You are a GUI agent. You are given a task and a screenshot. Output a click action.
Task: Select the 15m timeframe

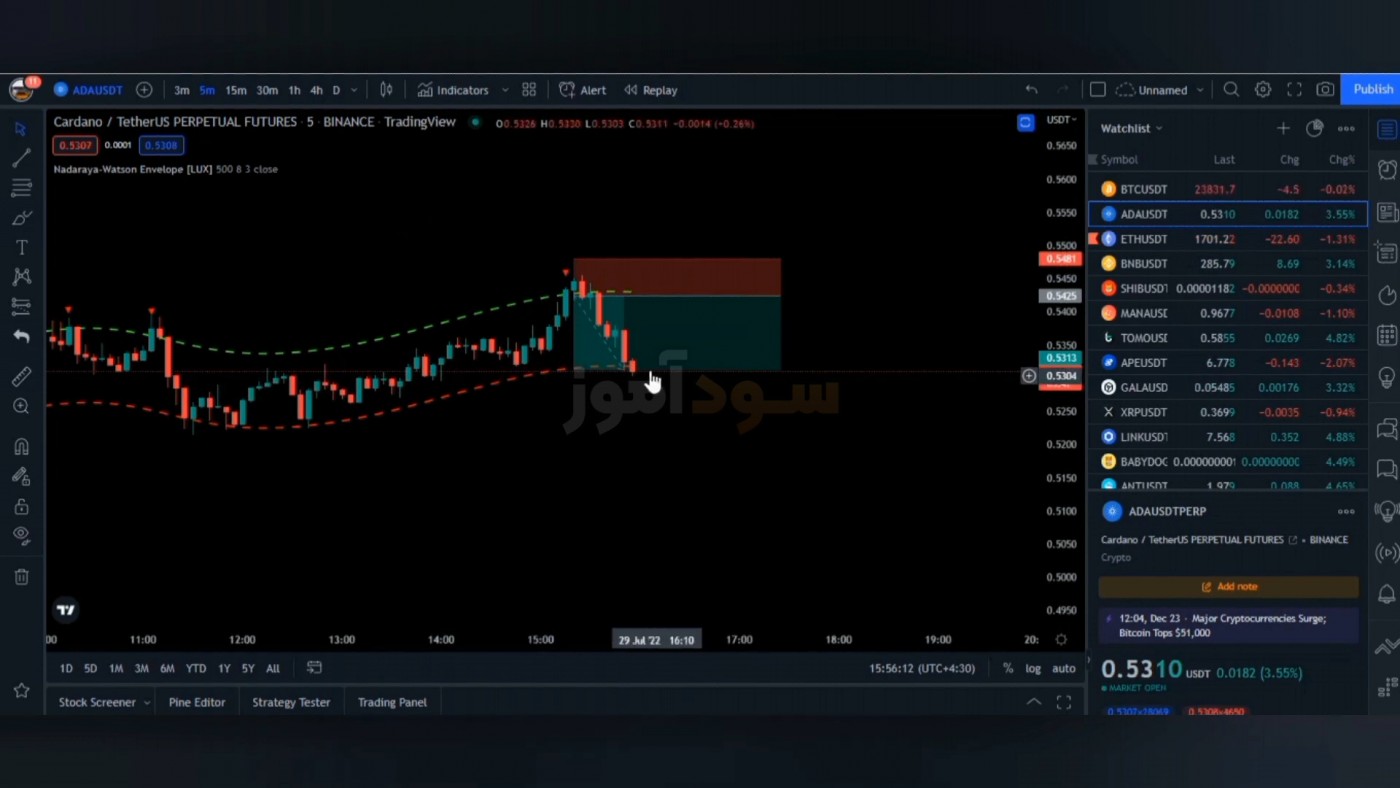[235, 90]
